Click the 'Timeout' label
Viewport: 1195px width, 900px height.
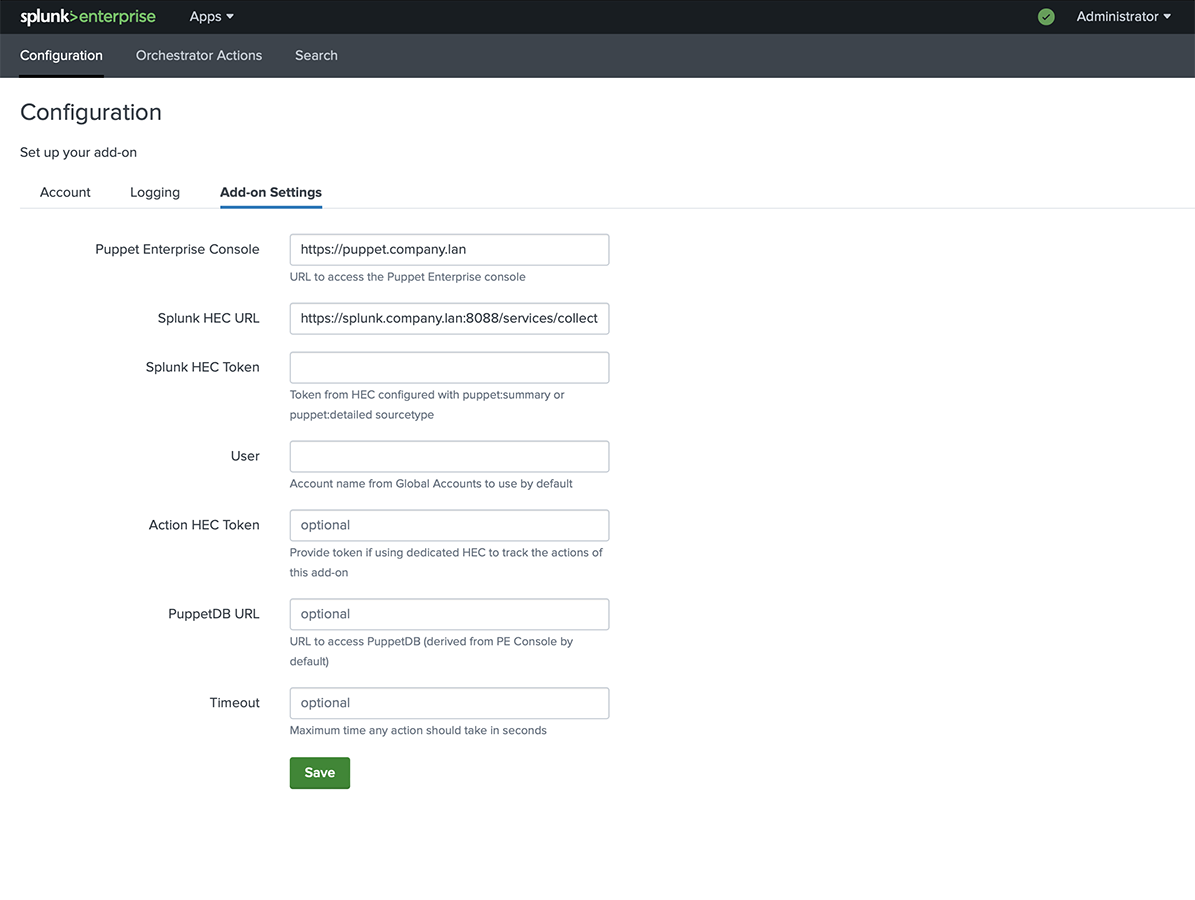click(x=234, y=703)
